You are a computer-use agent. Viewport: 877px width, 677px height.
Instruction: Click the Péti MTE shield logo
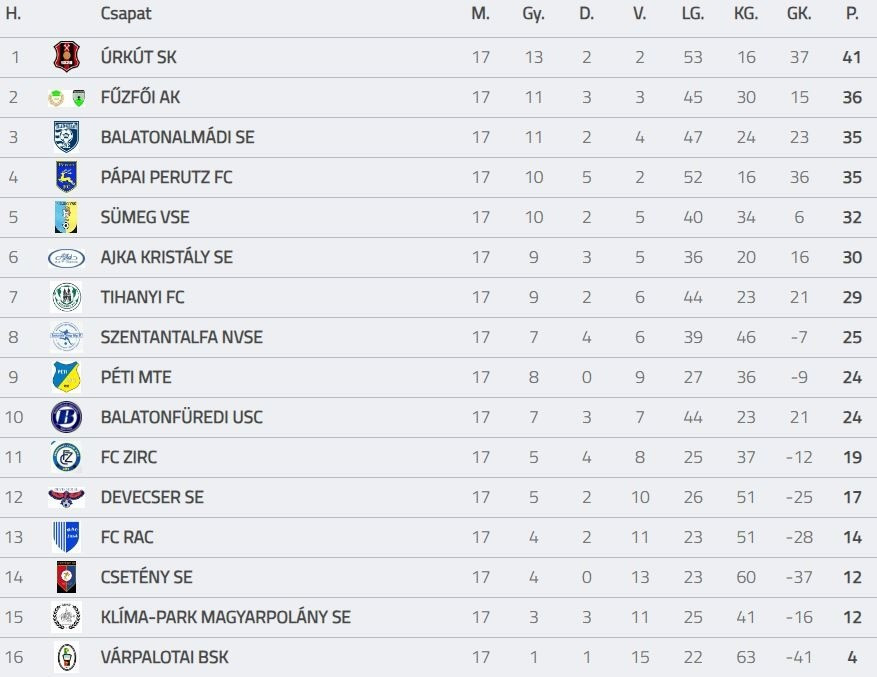tap(66, 377)
